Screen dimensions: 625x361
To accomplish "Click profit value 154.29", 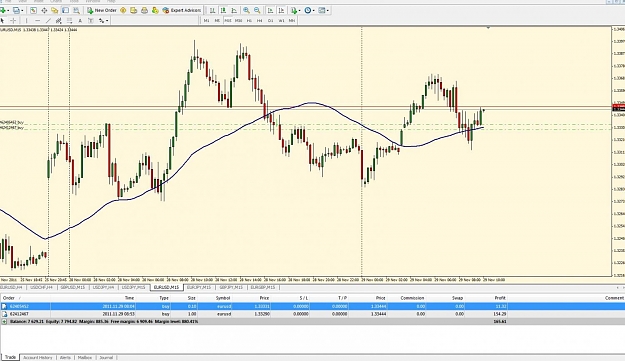I will [499, 314].
